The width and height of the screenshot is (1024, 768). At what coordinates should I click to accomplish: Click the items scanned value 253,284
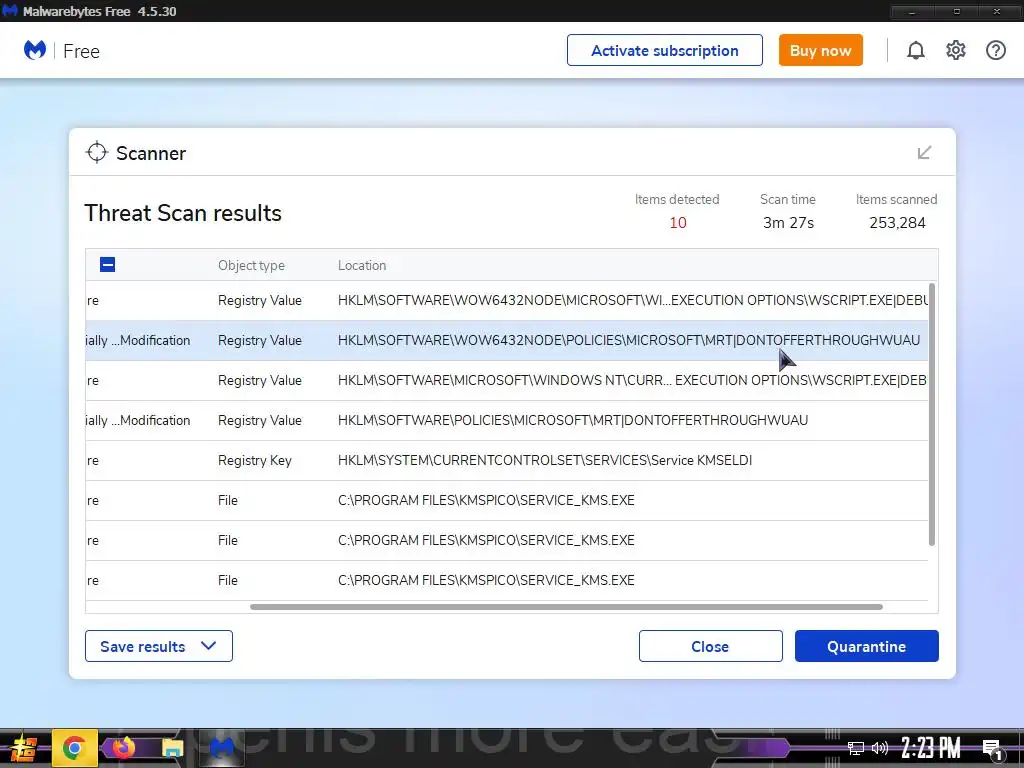(x=897, y=223)
